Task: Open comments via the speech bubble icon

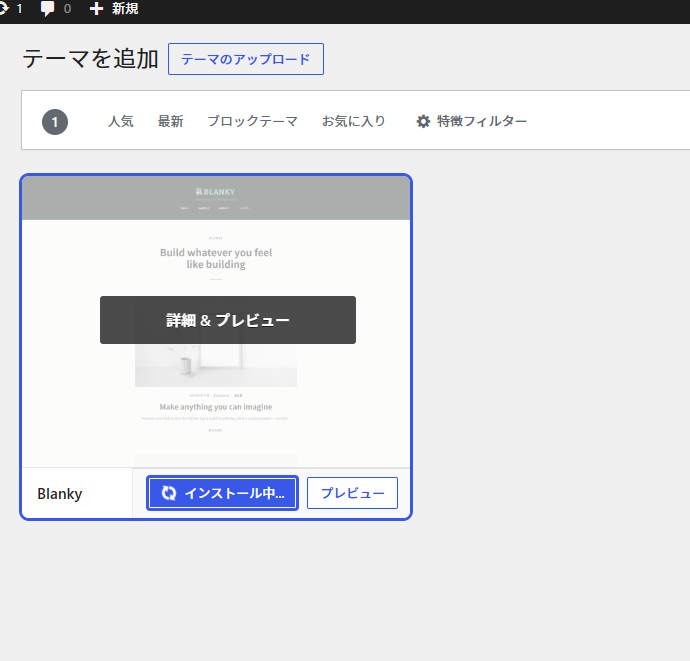Action: click(x=47, y=9)
